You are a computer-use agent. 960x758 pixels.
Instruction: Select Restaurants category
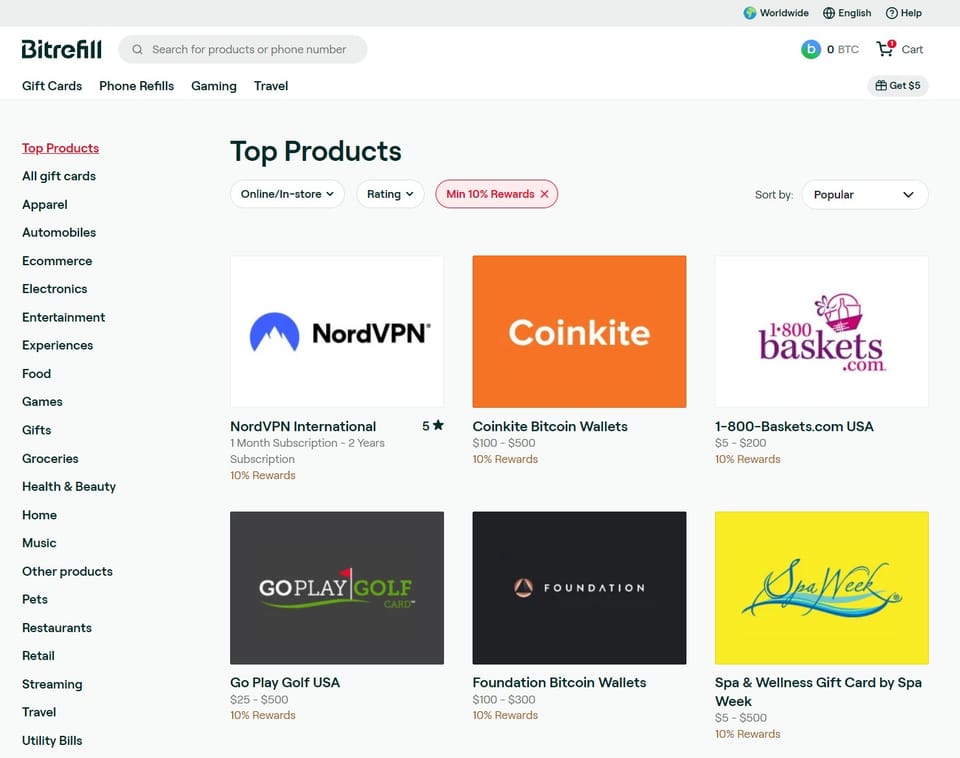pos(57,628)
